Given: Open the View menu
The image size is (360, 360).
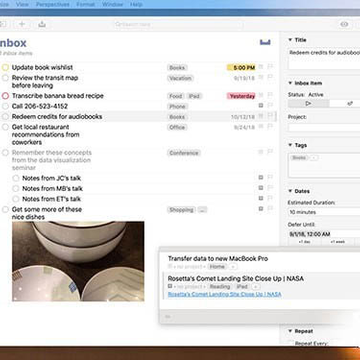Looking at the screenshot, I should 22,4.
